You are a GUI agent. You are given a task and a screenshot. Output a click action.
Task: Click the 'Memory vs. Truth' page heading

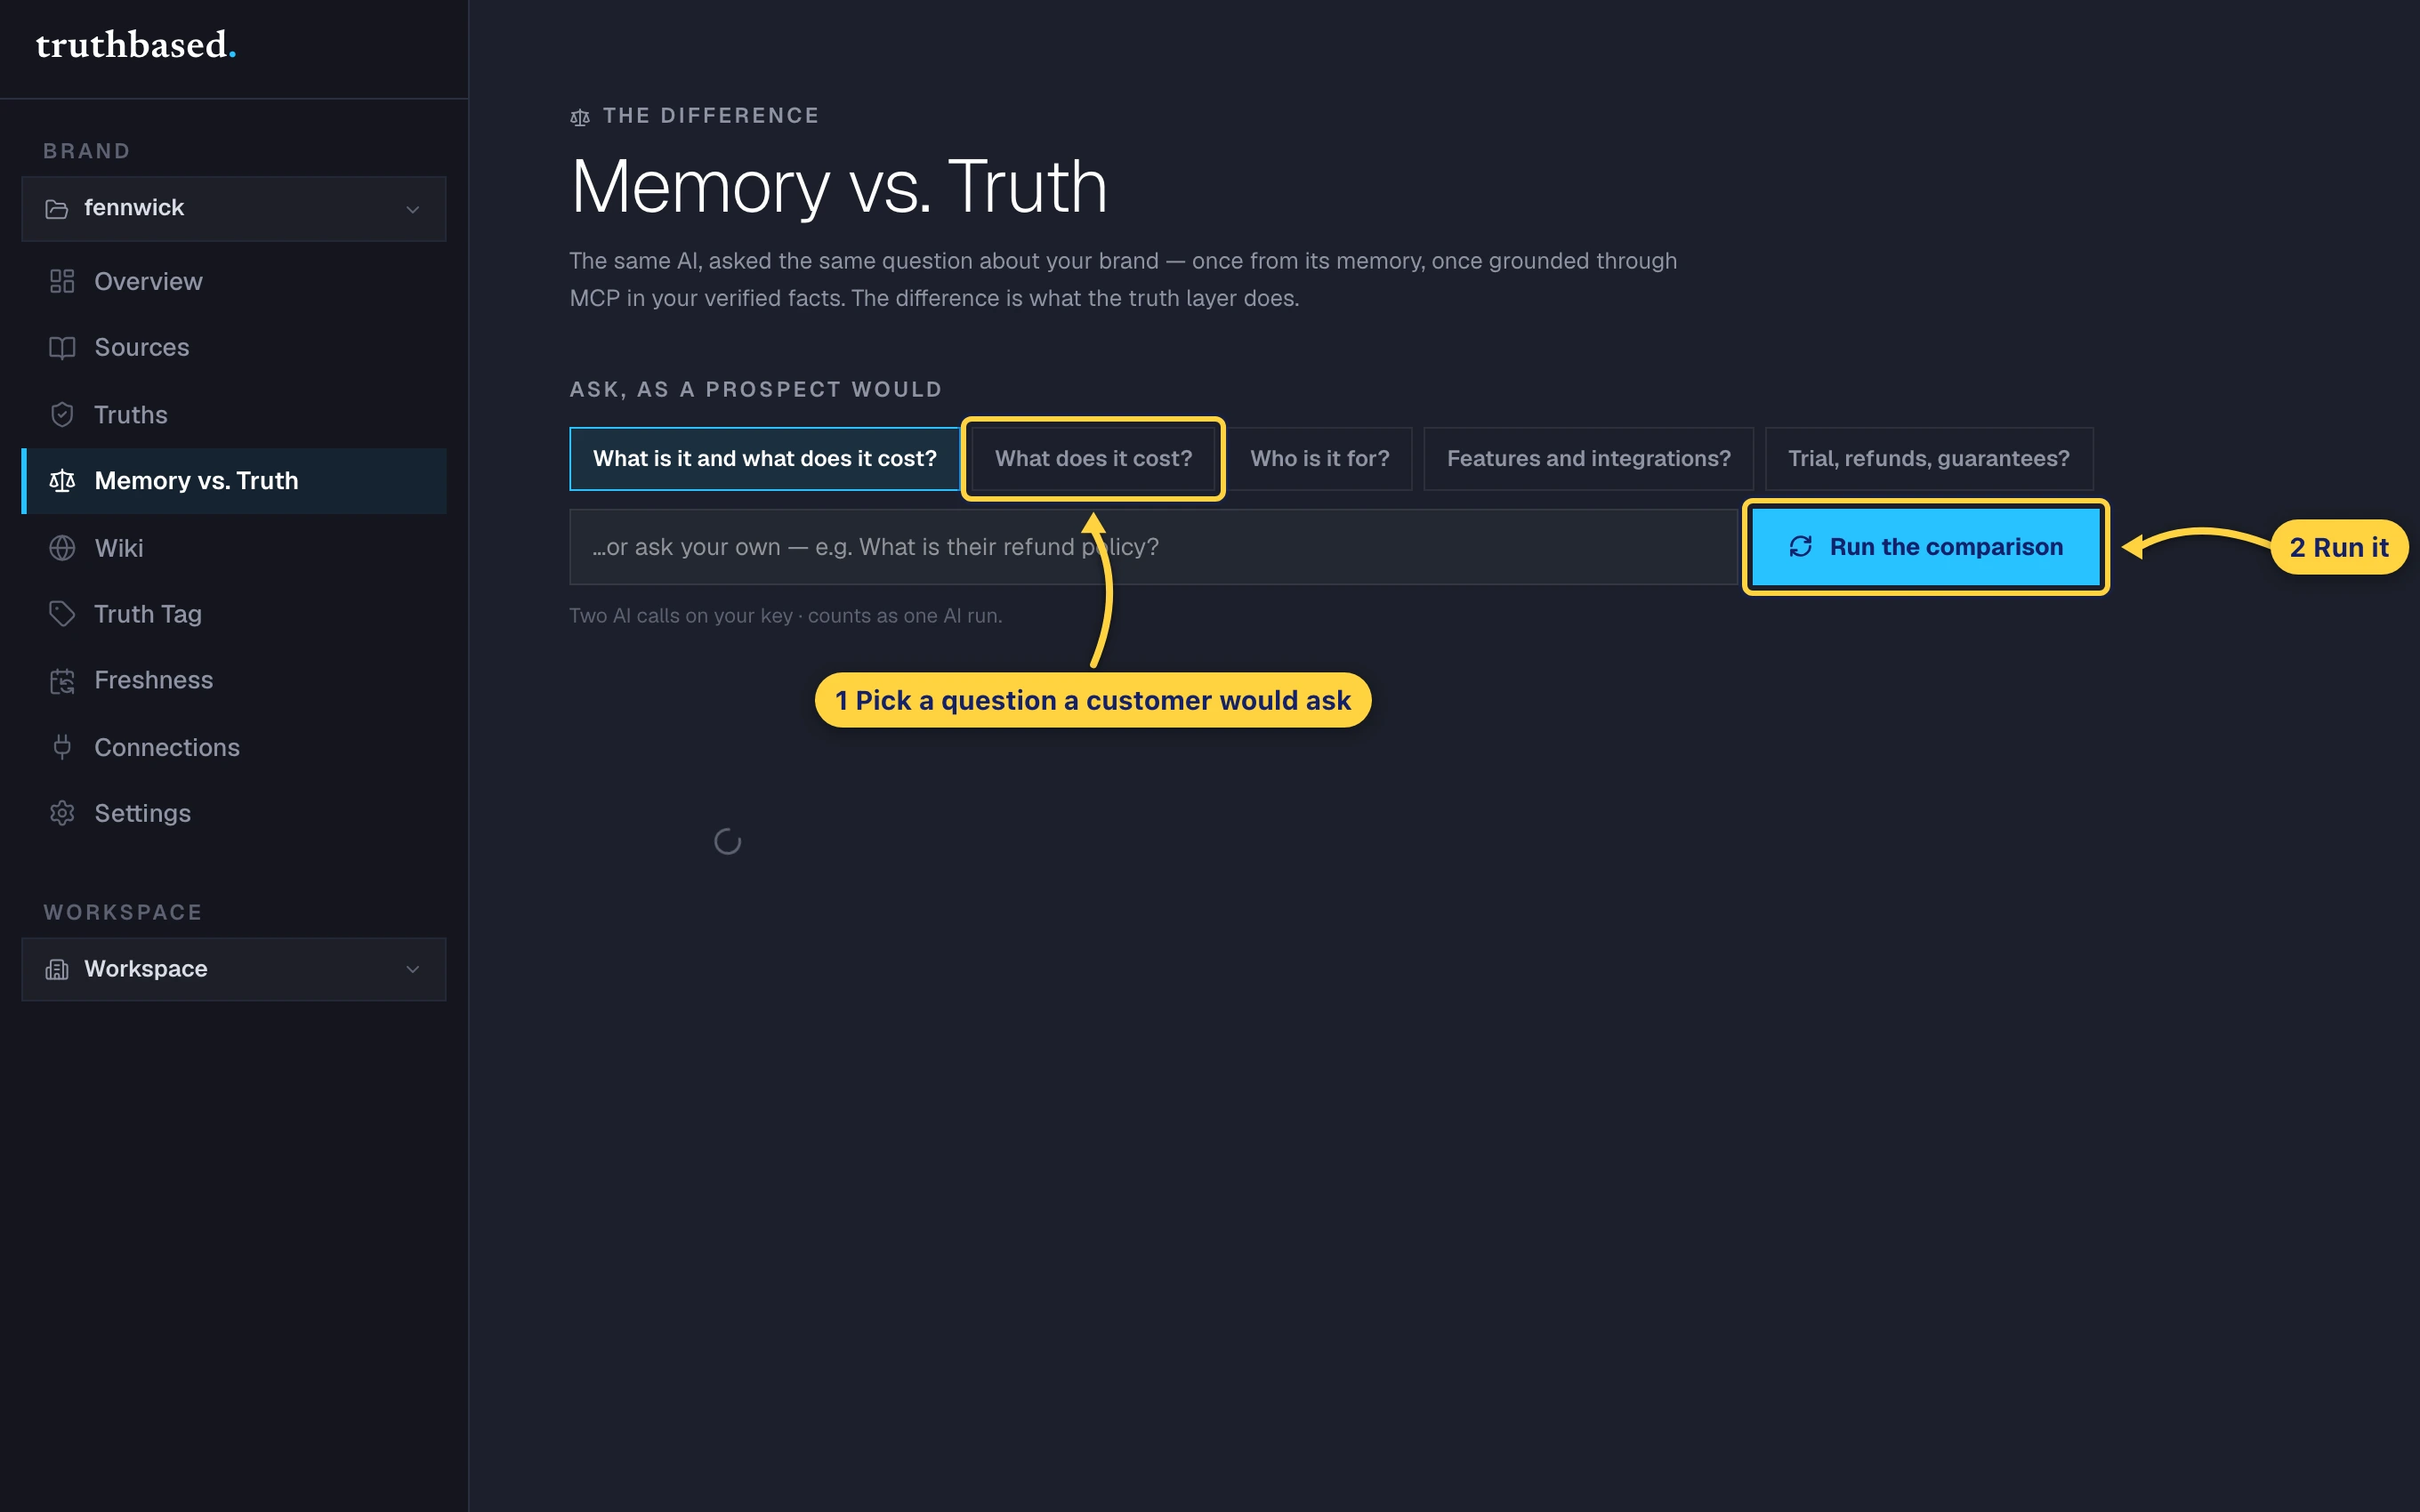(839, 187)
